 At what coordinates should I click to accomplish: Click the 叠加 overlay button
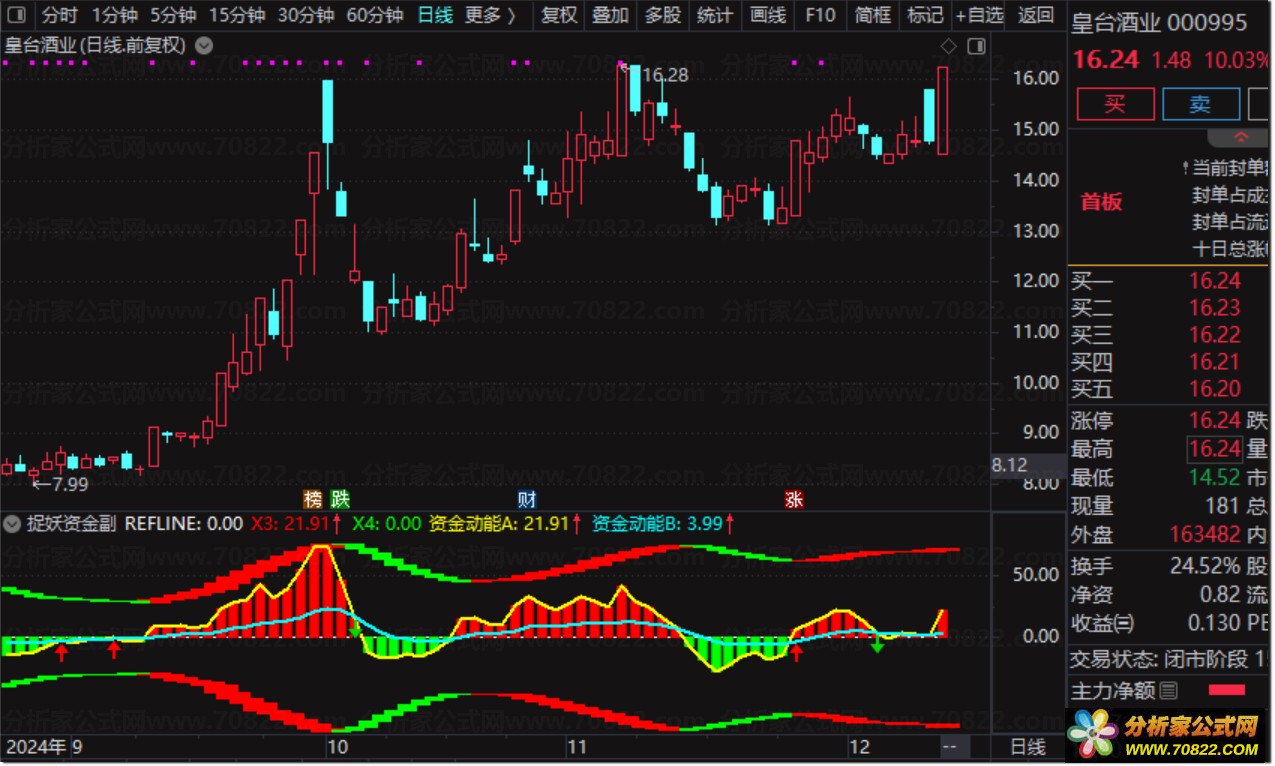pos(610,15)
